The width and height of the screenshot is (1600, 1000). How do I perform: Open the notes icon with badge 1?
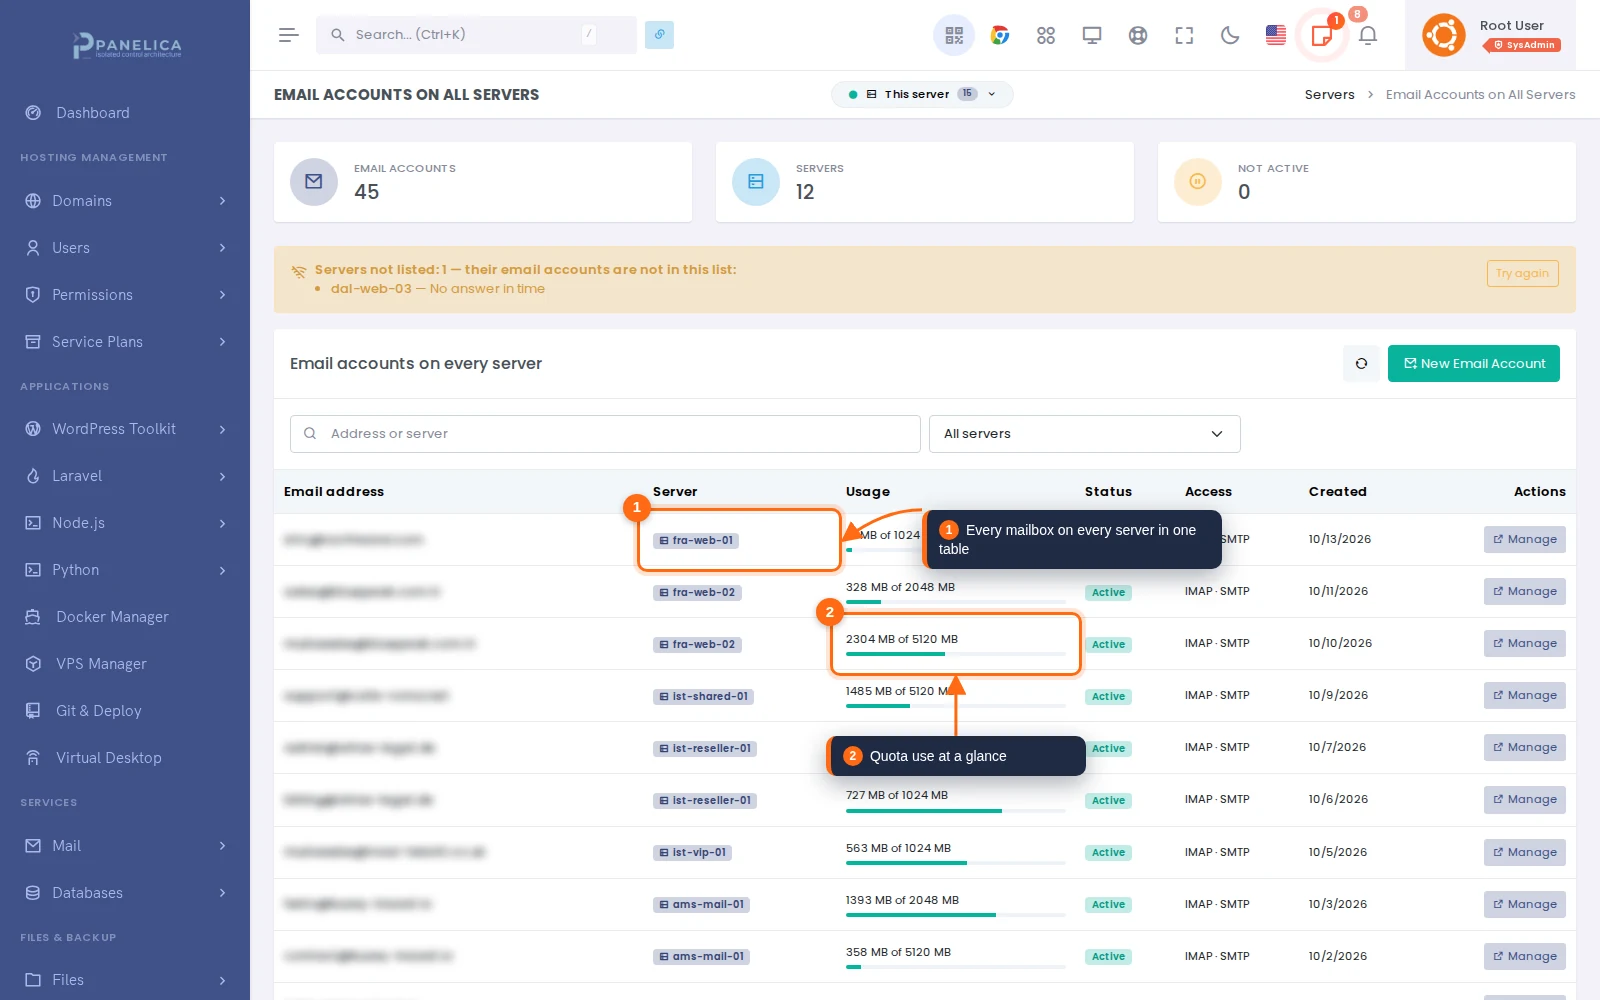1322,35
